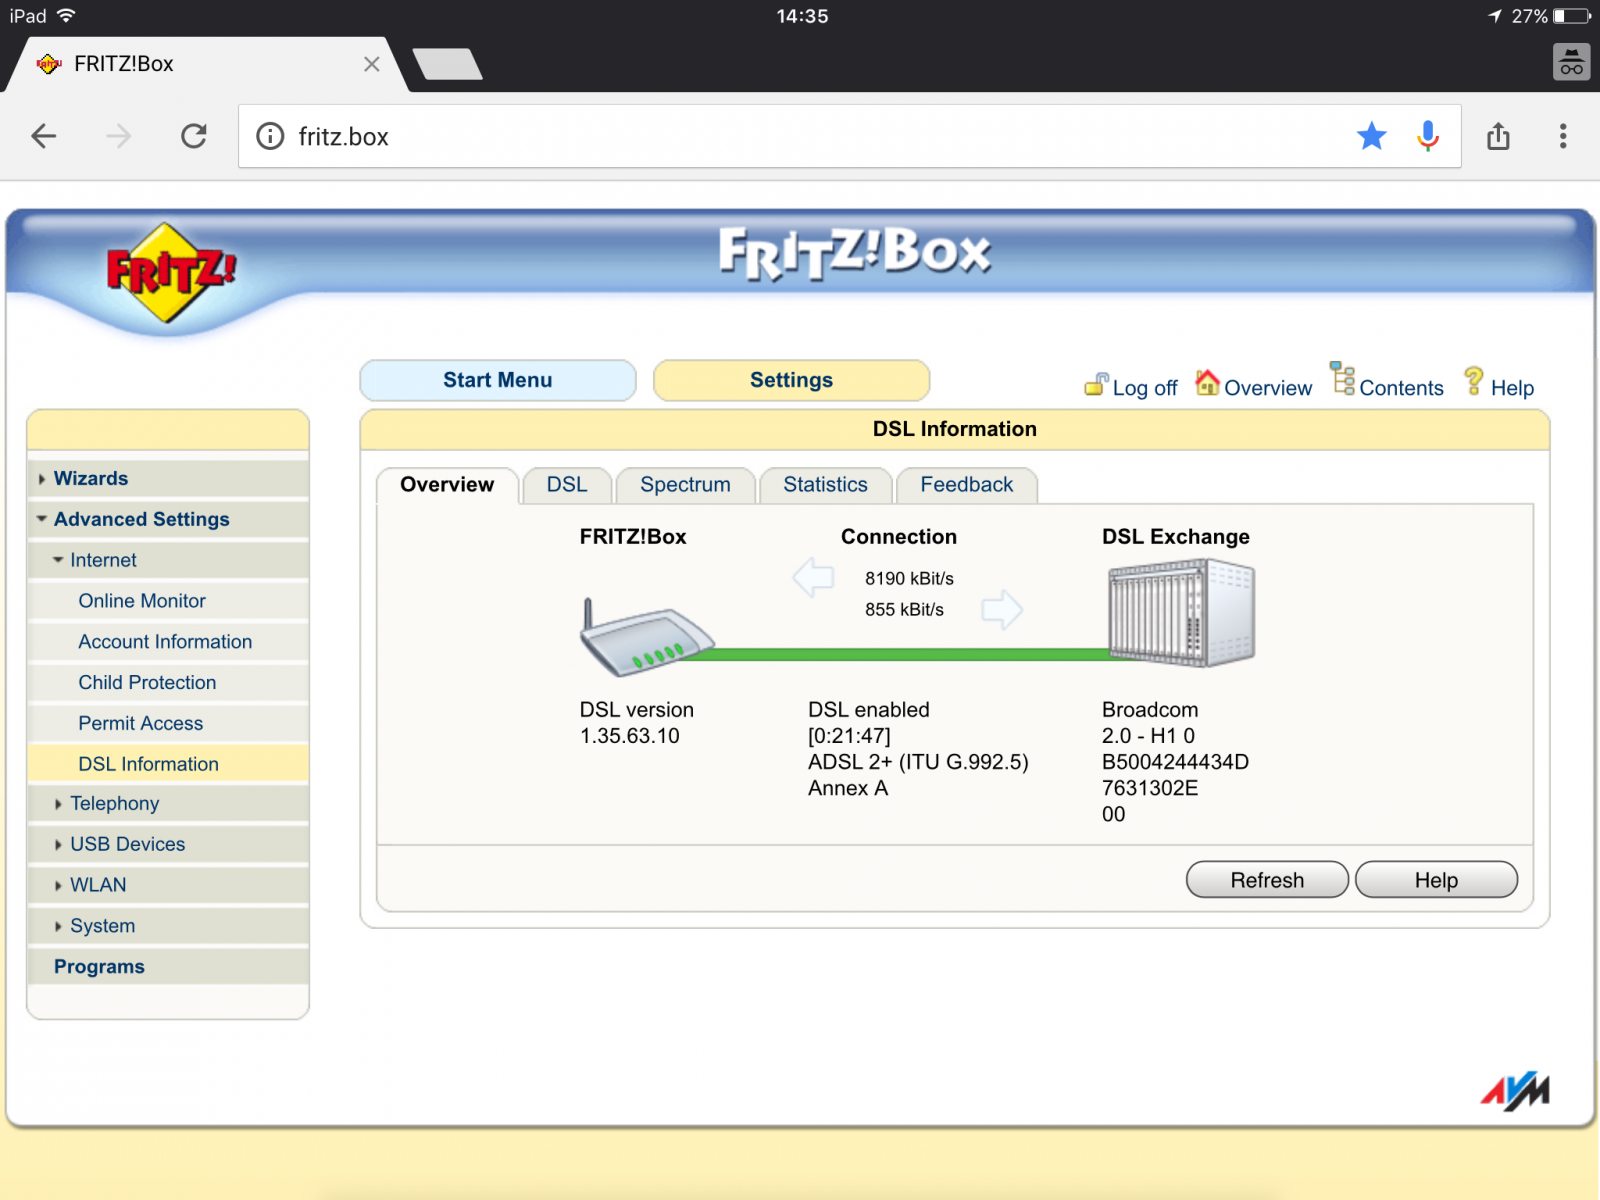Expand the Telephony menu
This screenshot has height=1200, width=1600.
pos(114,804)
